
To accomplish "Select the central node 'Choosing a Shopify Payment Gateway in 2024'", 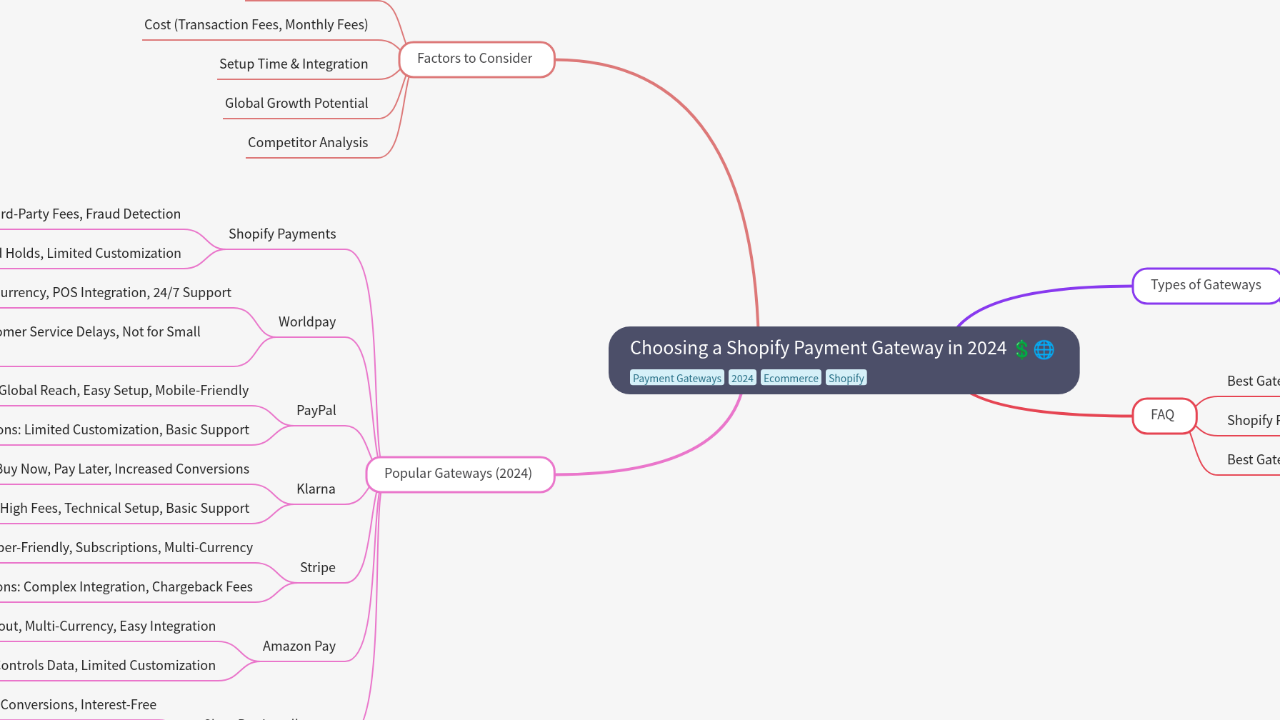I will (x=844, y=360).
